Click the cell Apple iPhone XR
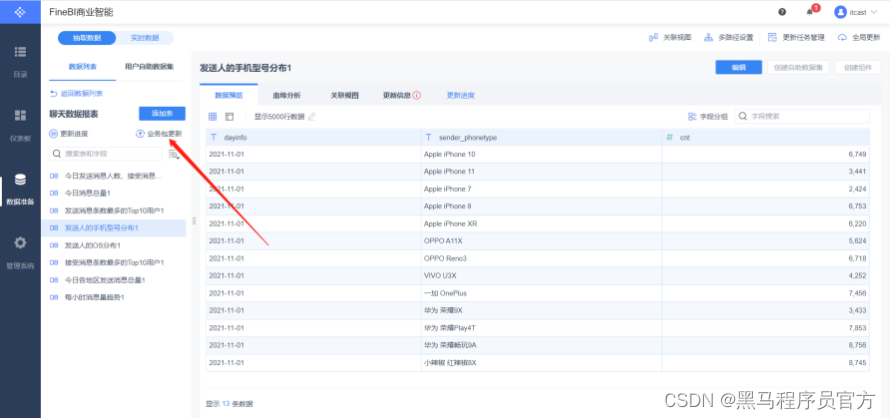891x419 pixels. pyautogui.click(x=542, y=224)
